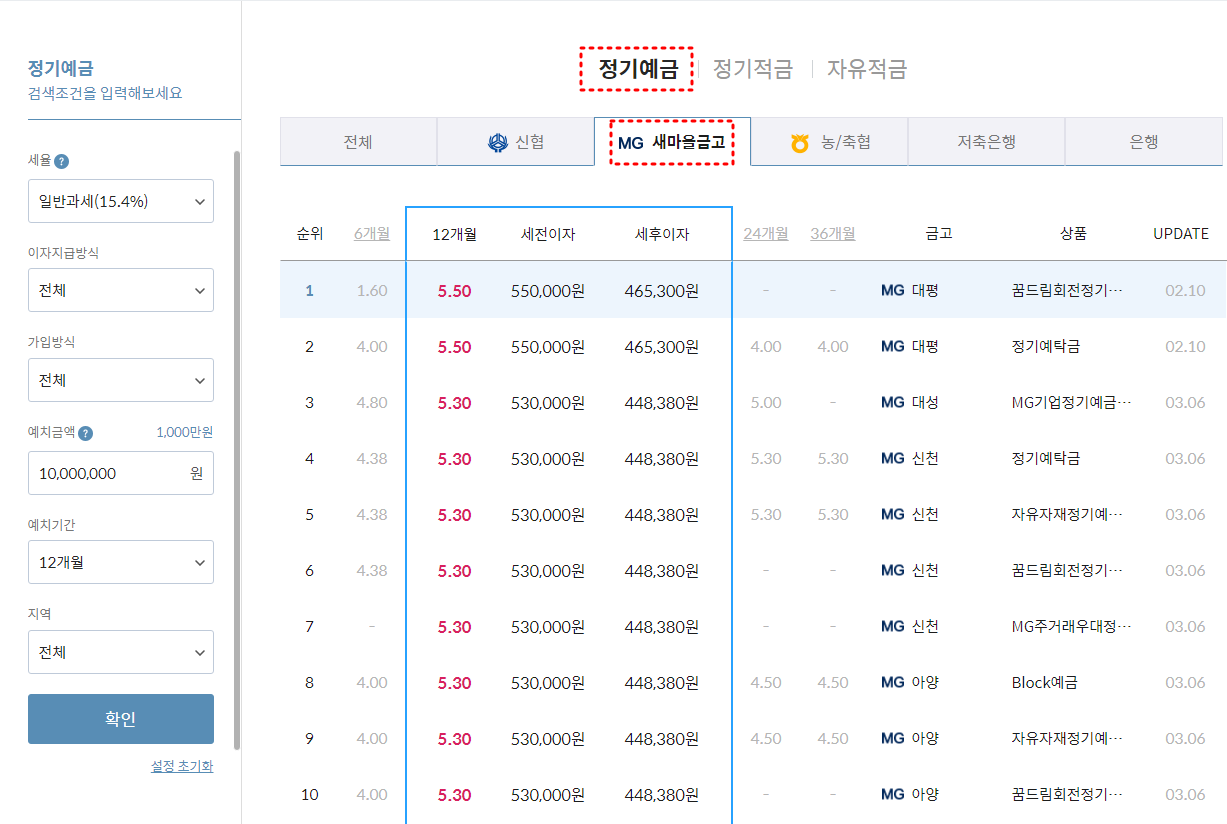Click the 1,000만원 amount label
This screenshot has width=1227, height=824.
click(185, 433)
